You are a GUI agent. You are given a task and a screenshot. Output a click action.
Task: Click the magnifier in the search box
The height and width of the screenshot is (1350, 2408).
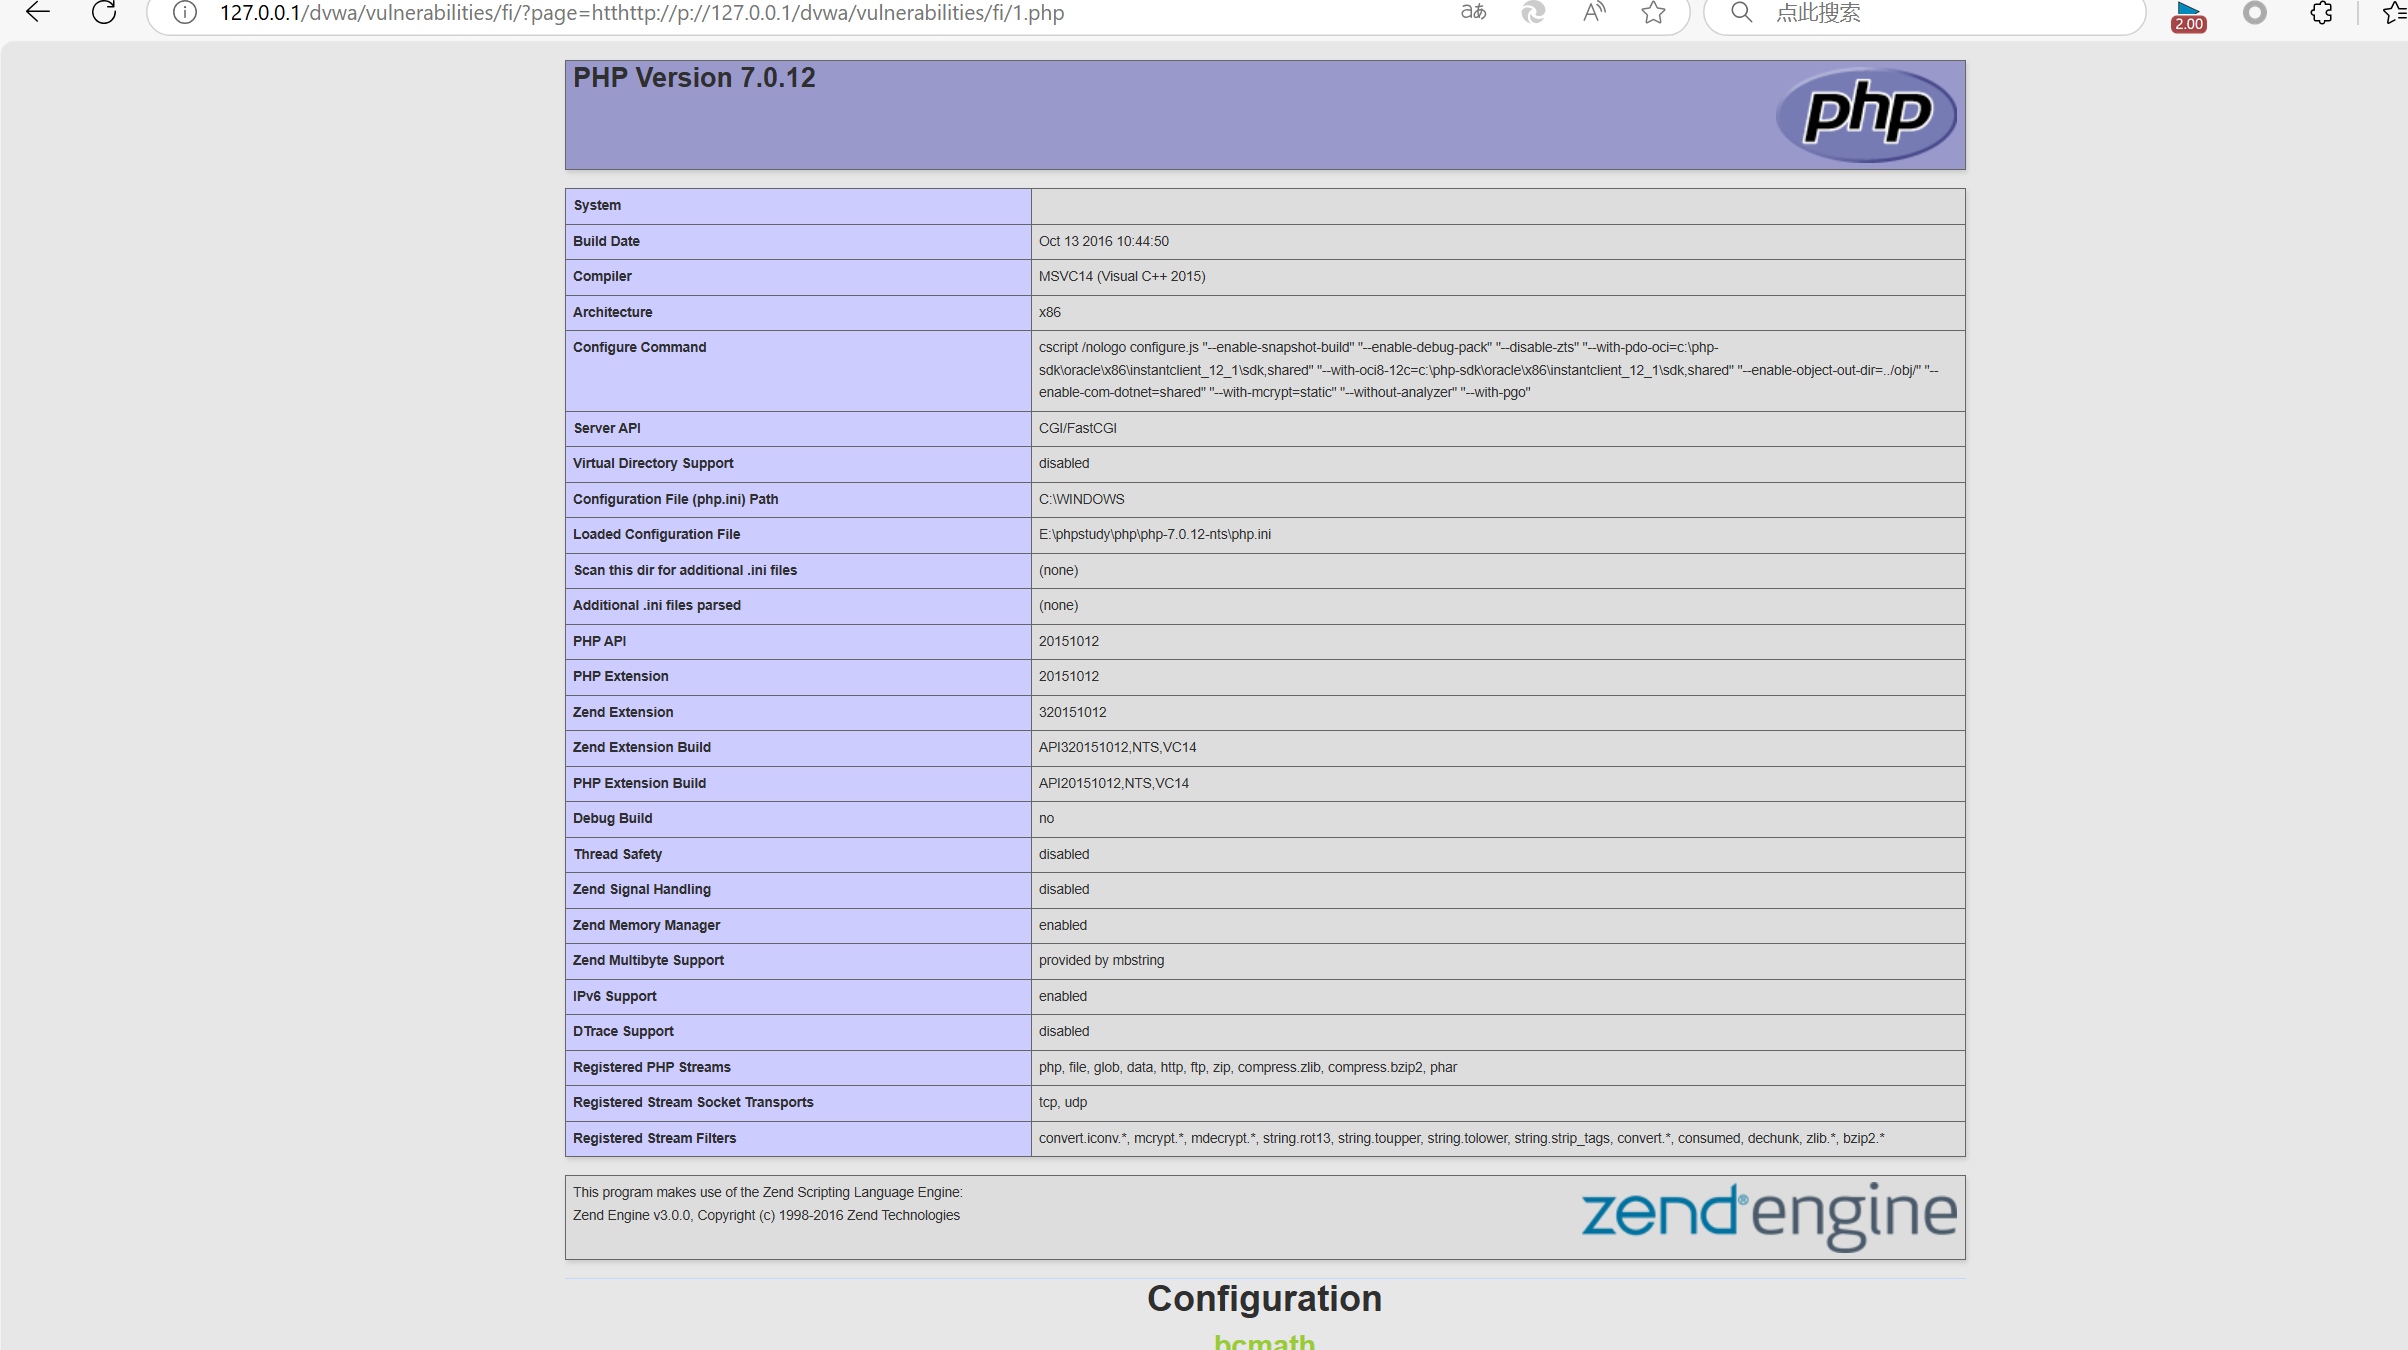[x=1741, y=13]
